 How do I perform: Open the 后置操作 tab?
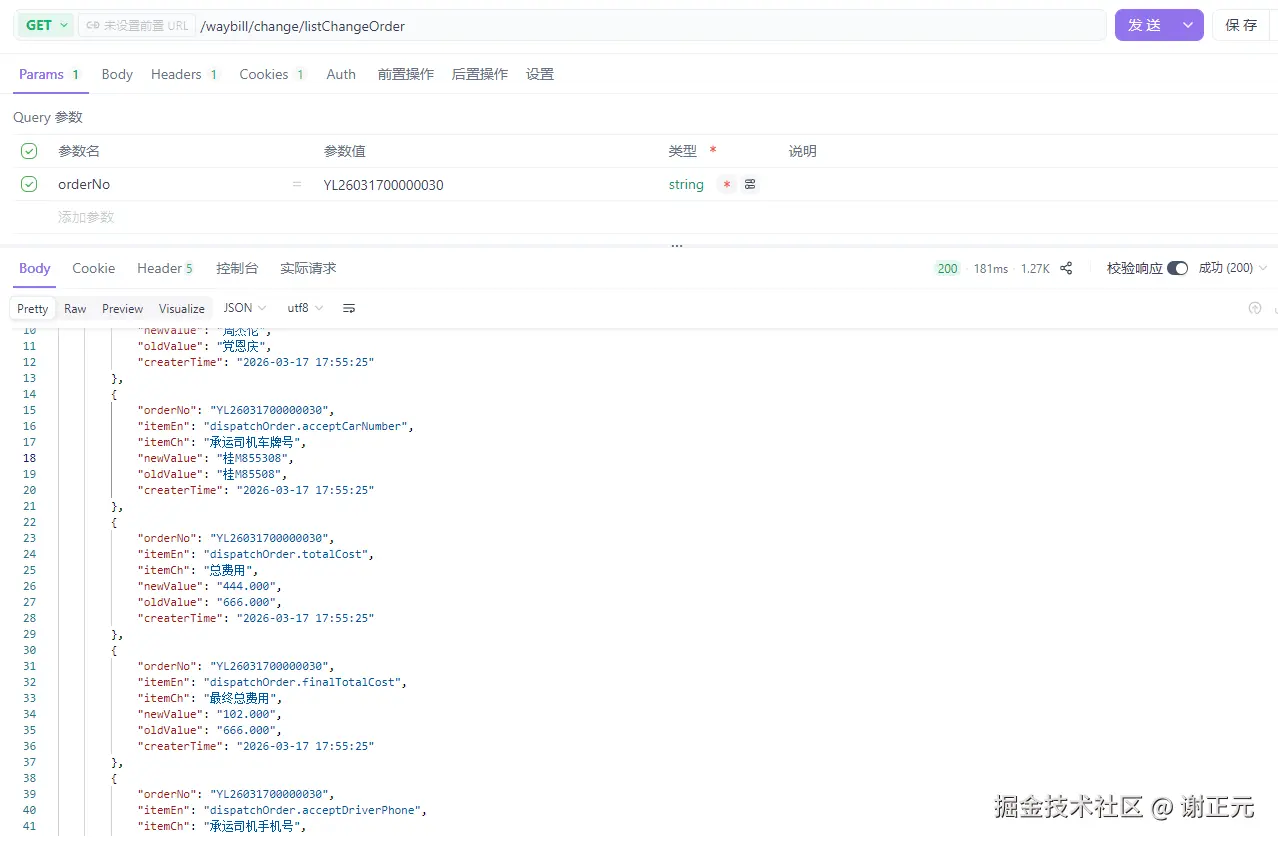point(480,74)
